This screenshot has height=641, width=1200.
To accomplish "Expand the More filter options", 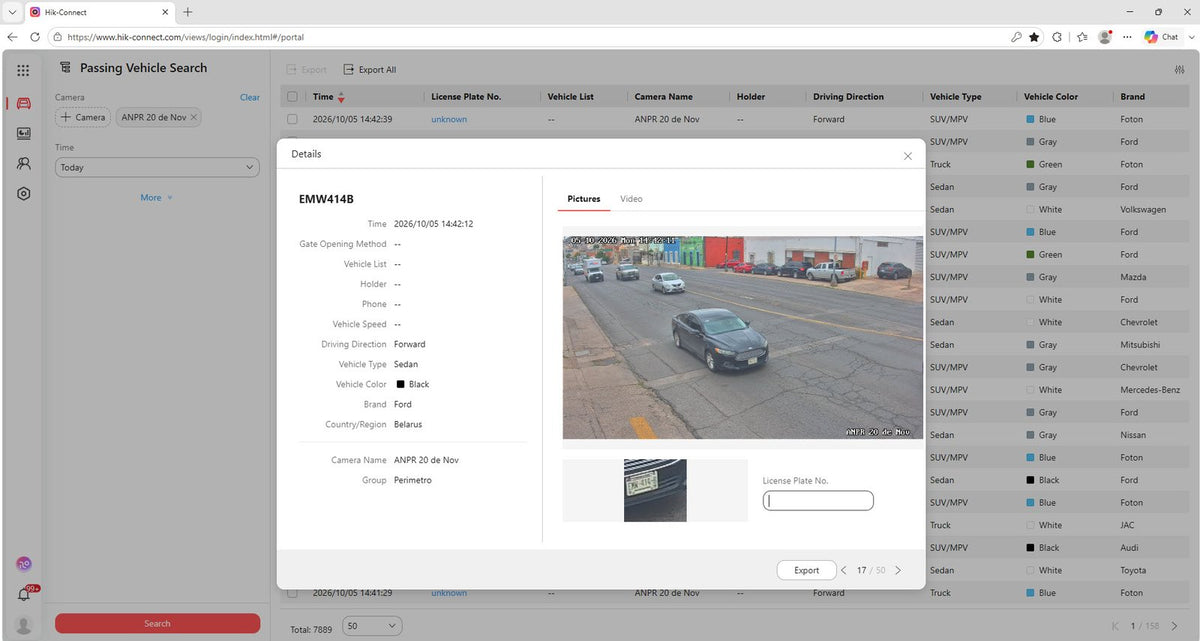I will click(157, 198).
